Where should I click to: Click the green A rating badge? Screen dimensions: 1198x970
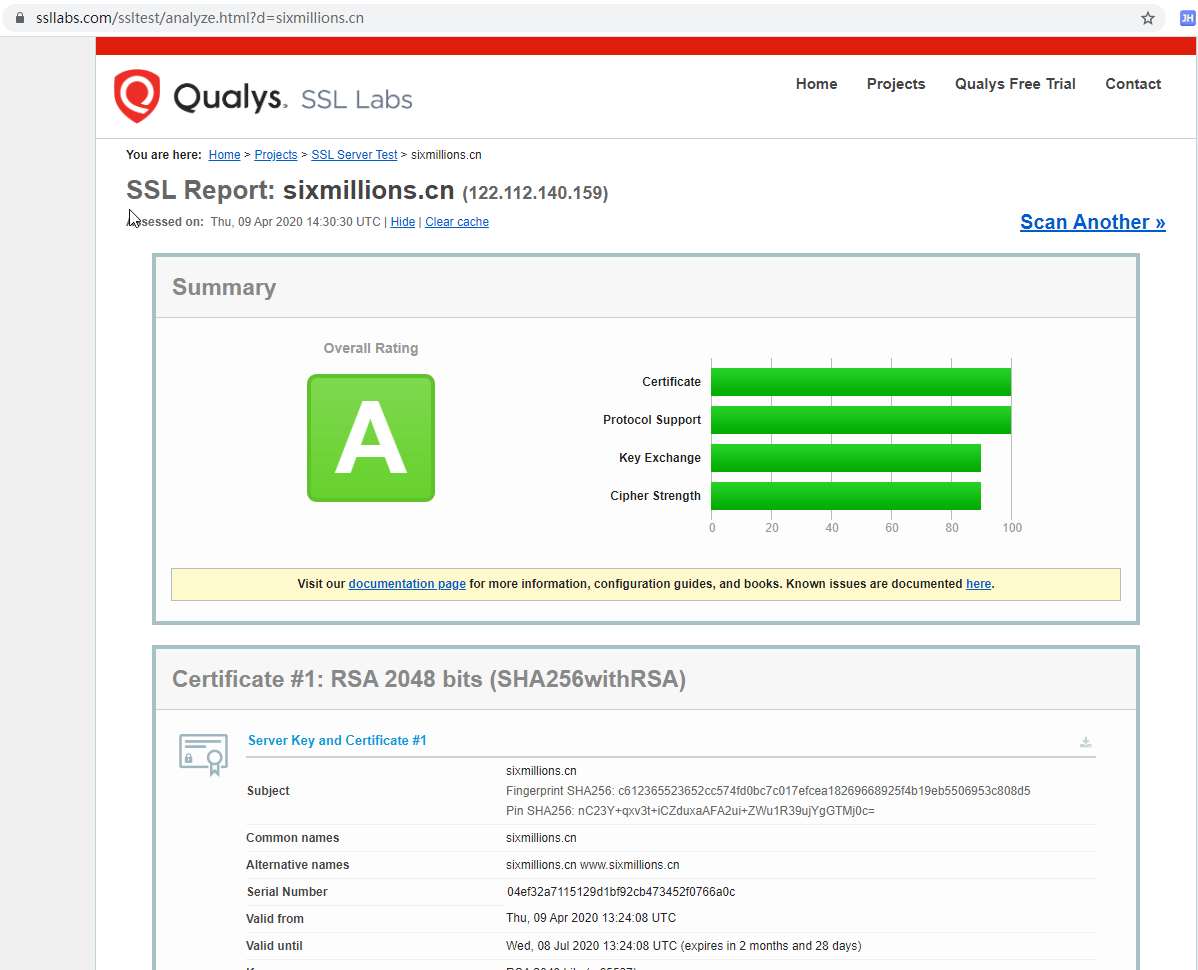(x=370, y=438)
